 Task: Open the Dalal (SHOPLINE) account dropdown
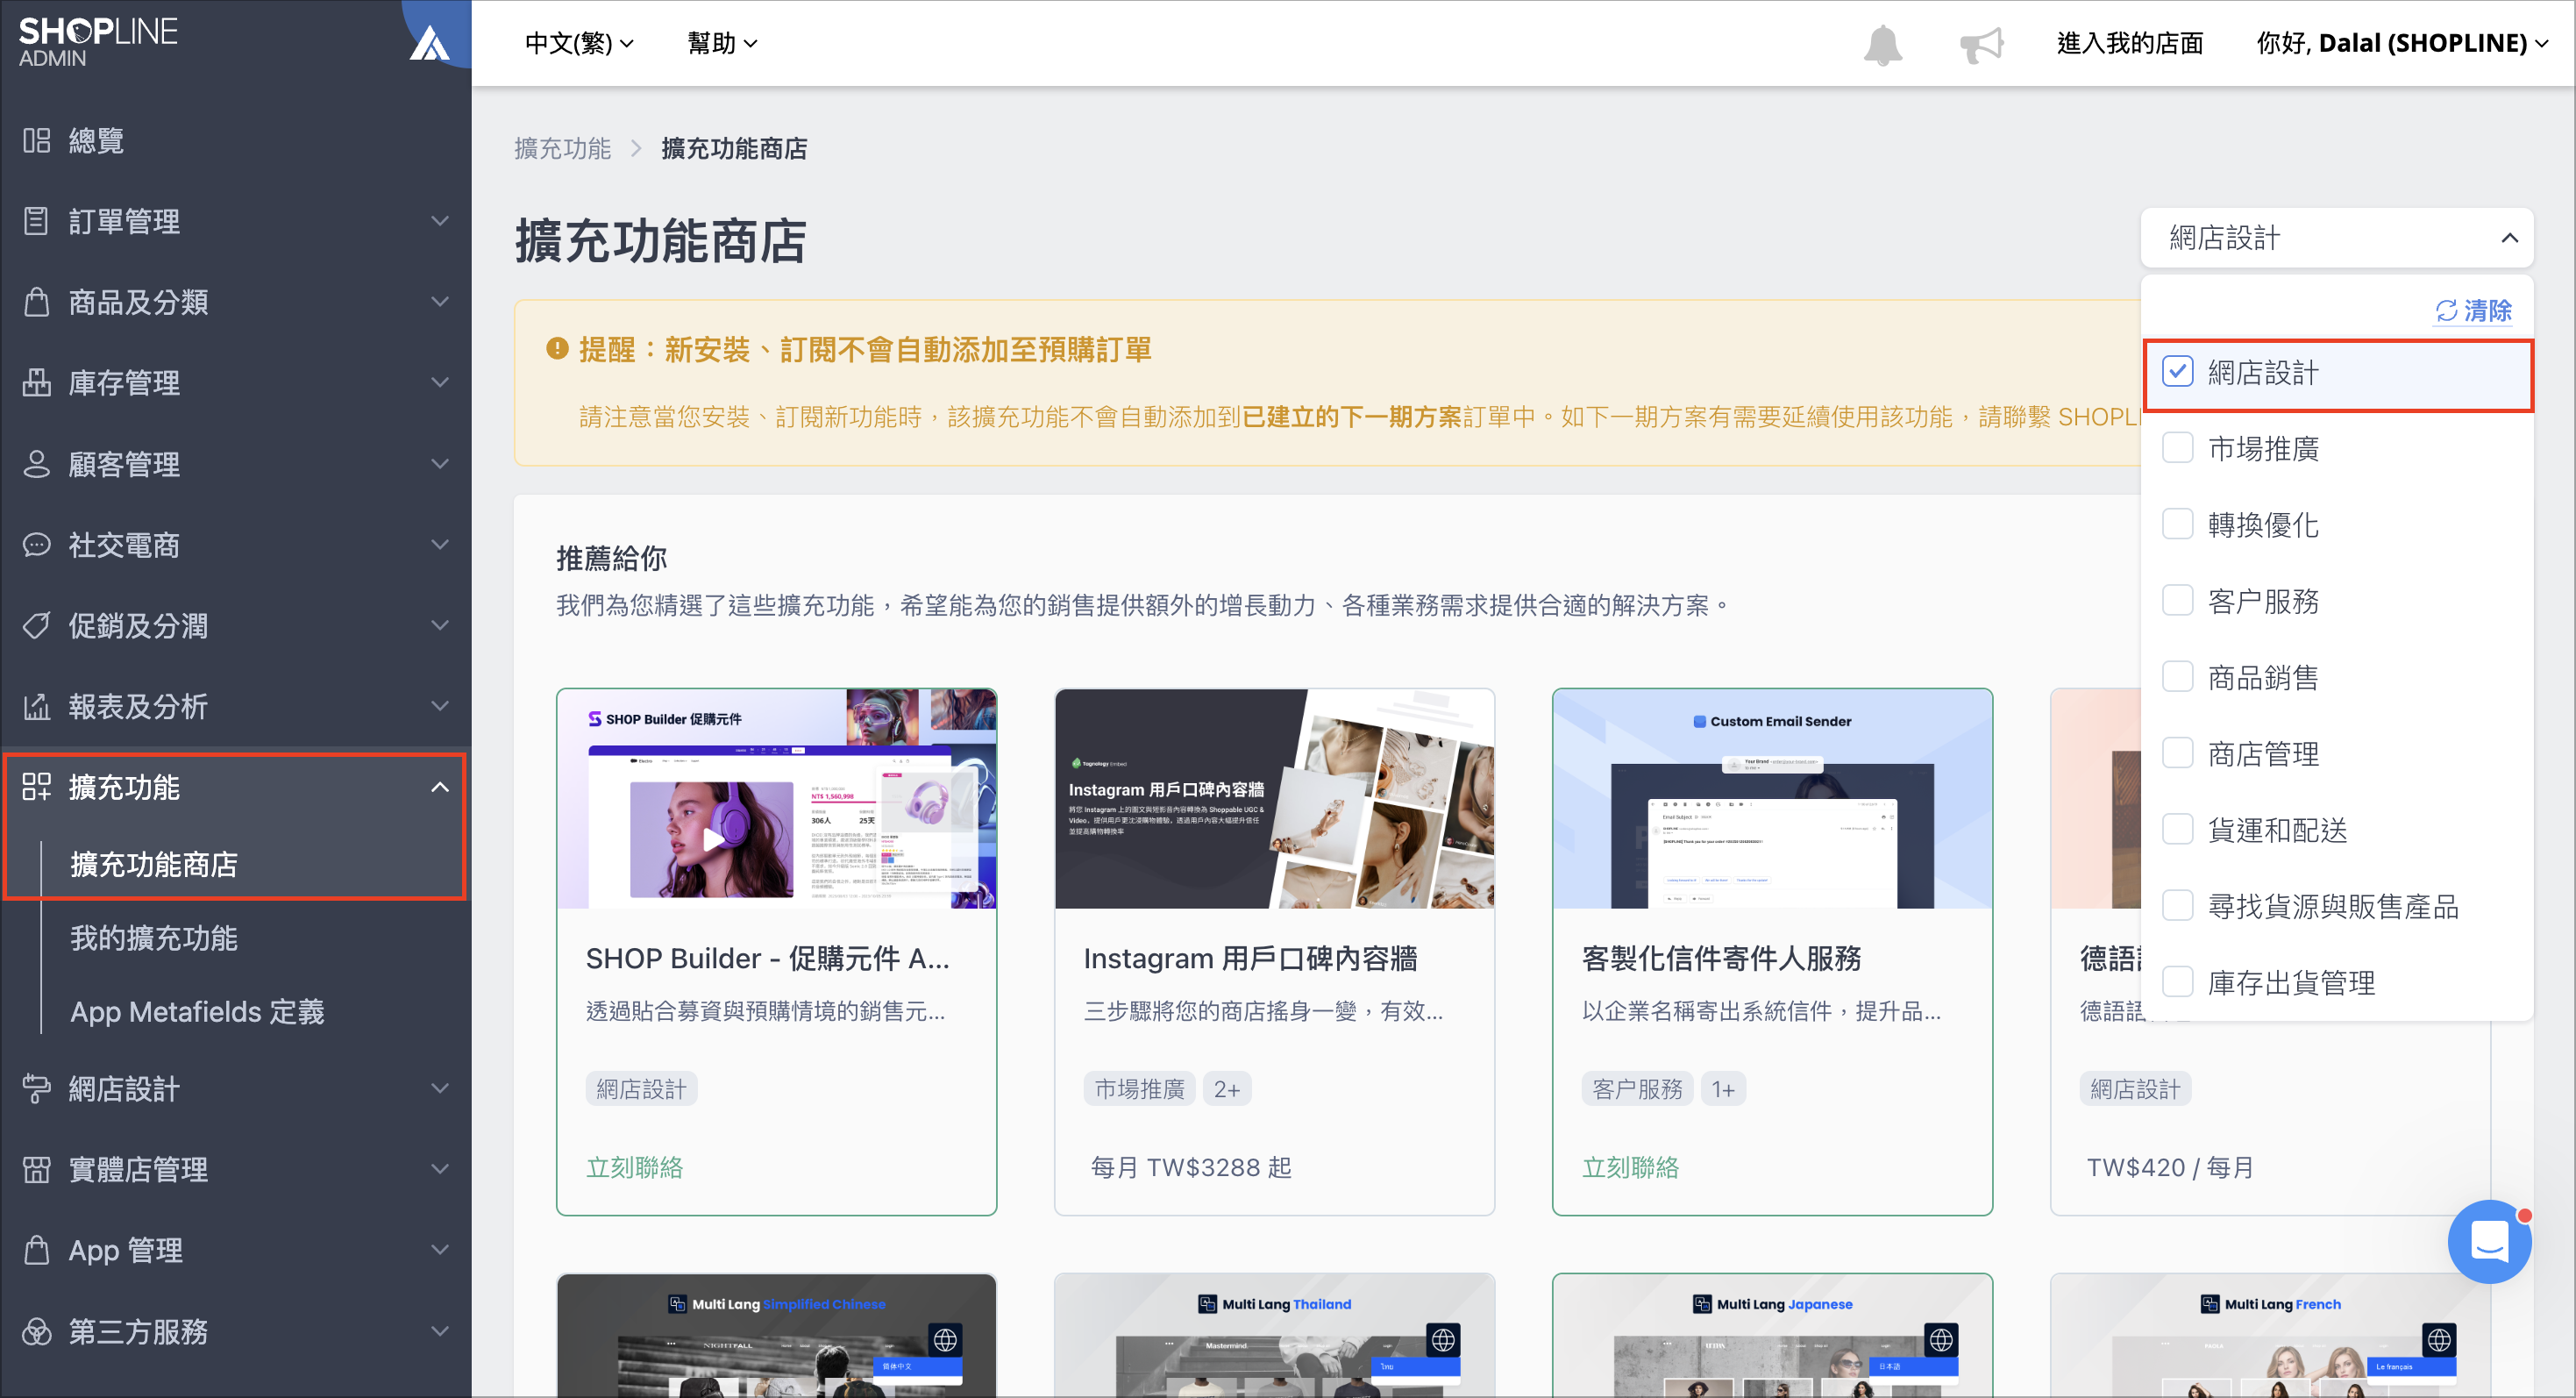(x=2402, y=43)
